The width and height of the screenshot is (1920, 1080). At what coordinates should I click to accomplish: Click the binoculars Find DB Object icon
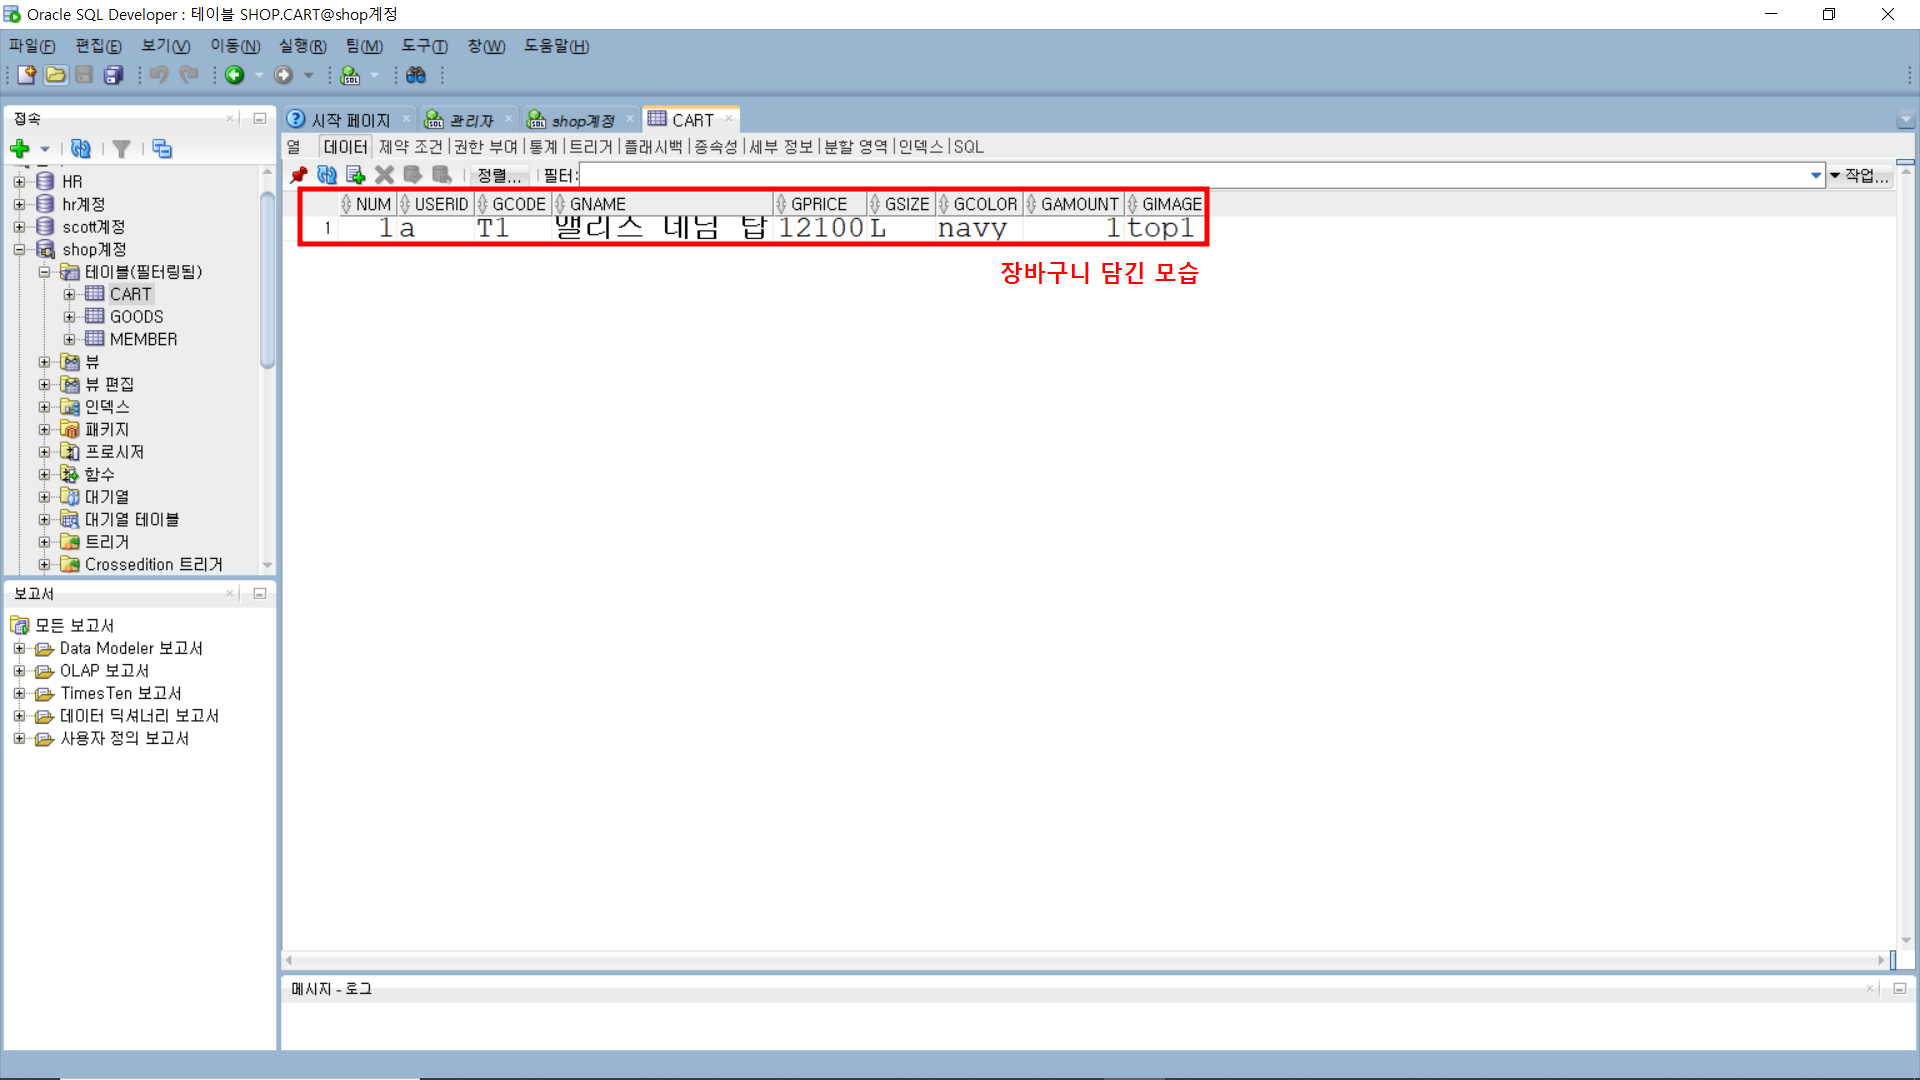pos(416,75)
